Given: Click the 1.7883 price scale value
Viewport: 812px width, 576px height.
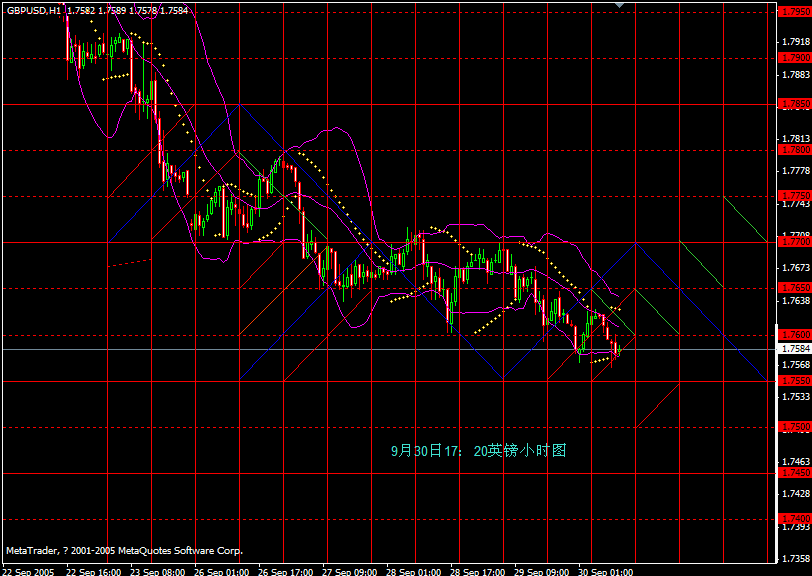Looking at the screenshot, I should pos(796,75).
